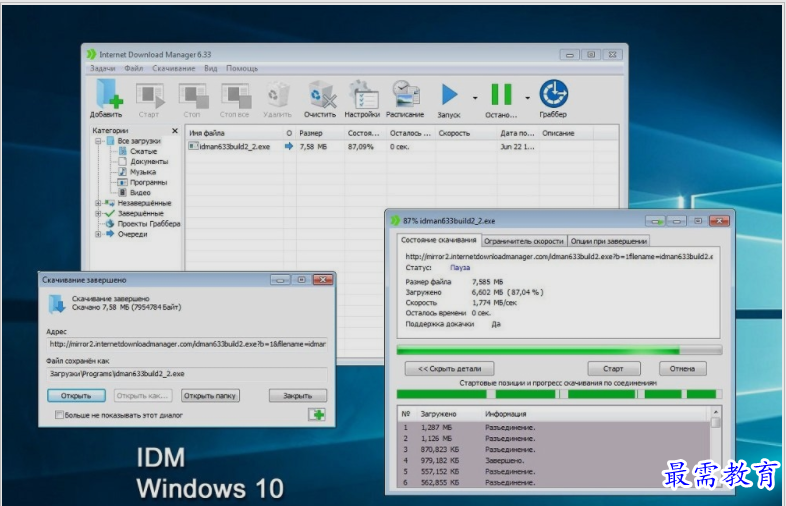Click Старт button in download progress window
Image resolution: width=786 pixels, height=506 pixels.
614,369
